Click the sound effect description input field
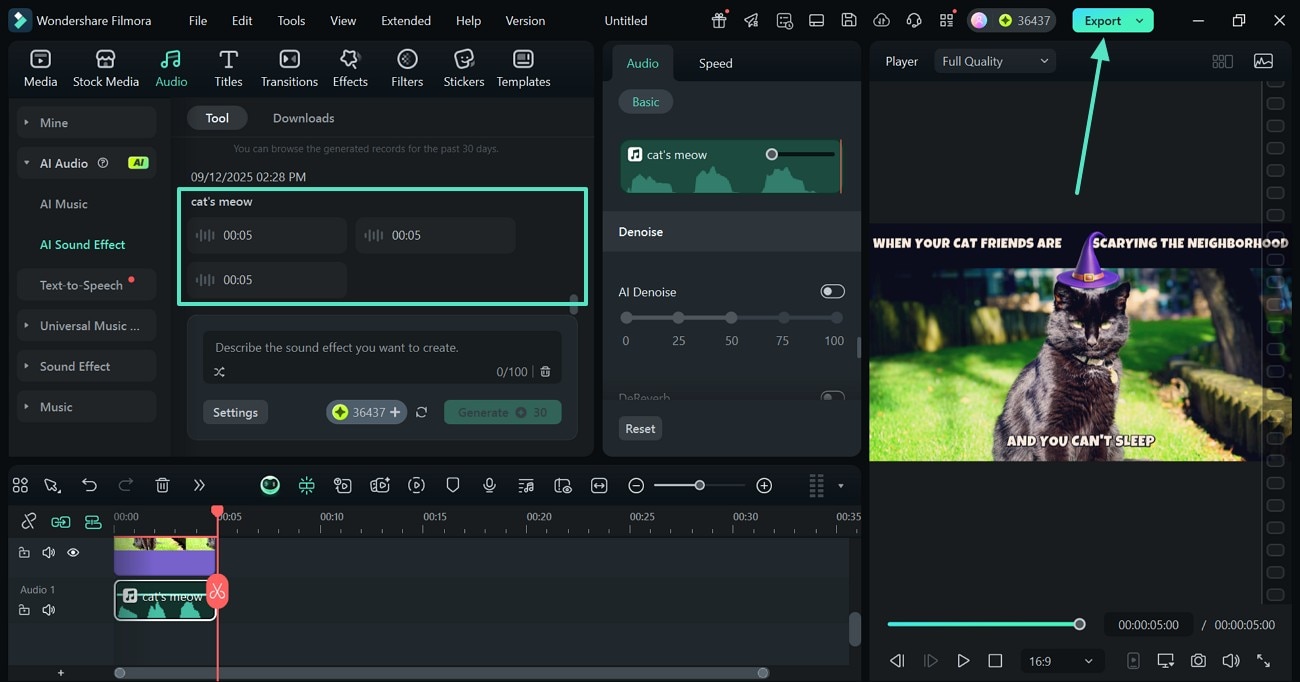 [381, 347]
